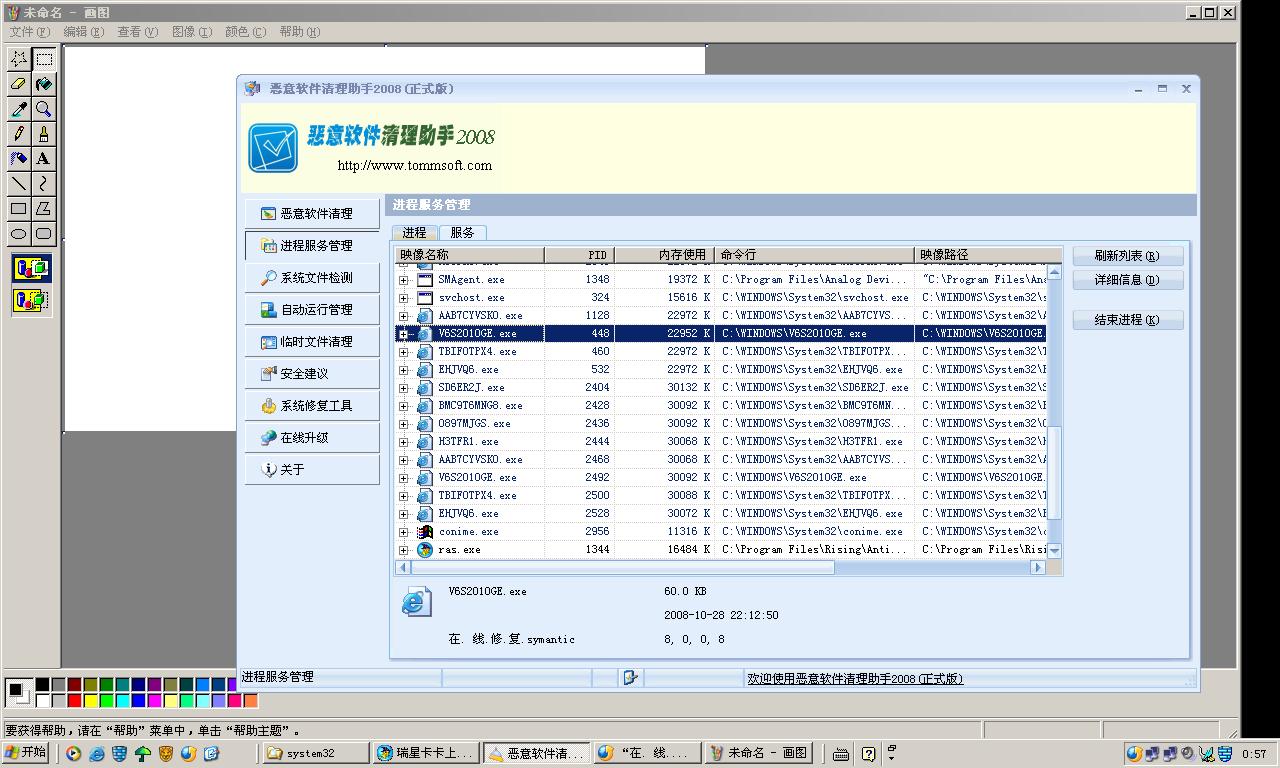Open 临时文件清理 in the sidebar

click(x=312, y=341)
